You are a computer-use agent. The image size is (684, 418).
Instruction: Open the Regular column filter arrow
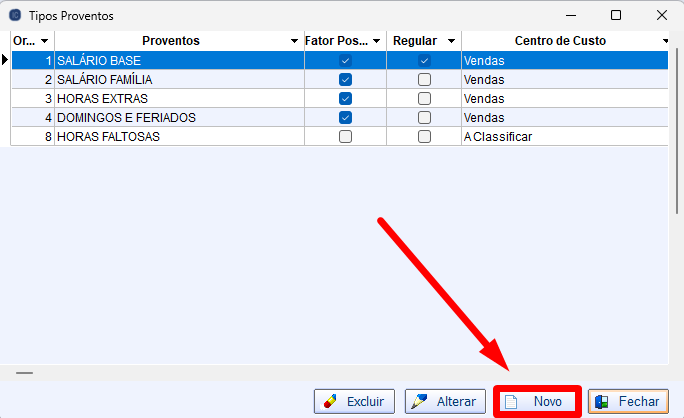452,41
